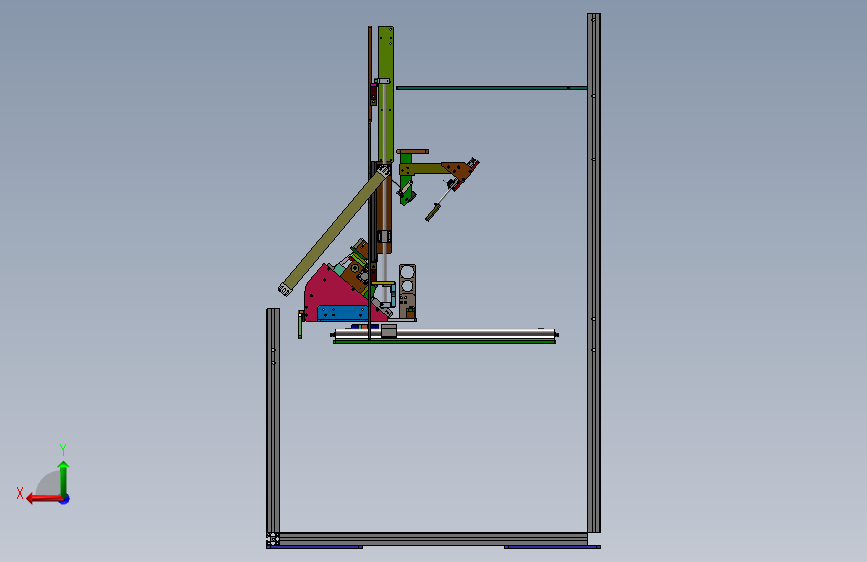Select the small olive handle below bracket
Screen dimensions: 867x562
[x=432, y=212]
